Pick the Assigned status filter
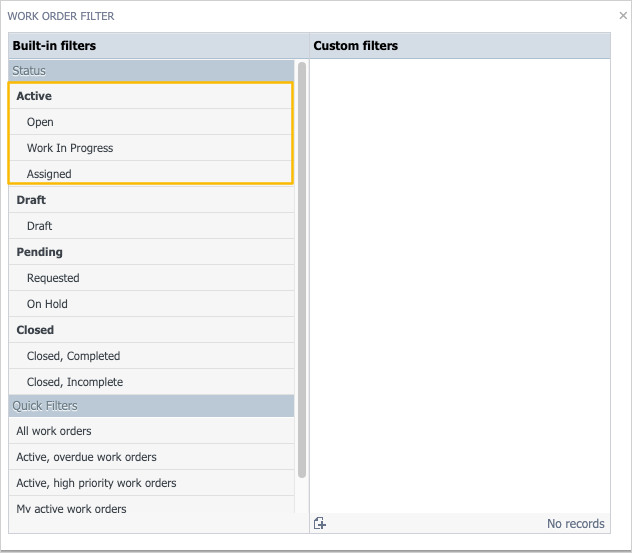 tap(49, 174)
